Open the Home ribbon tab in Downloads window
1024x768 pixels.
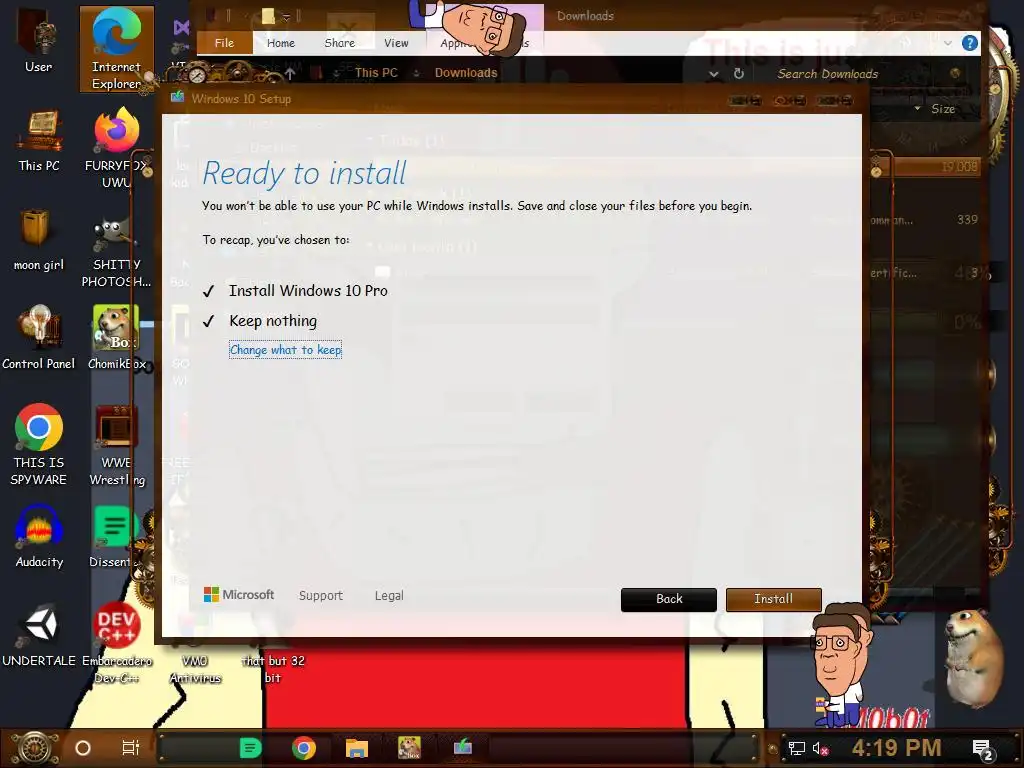point(281,43)
